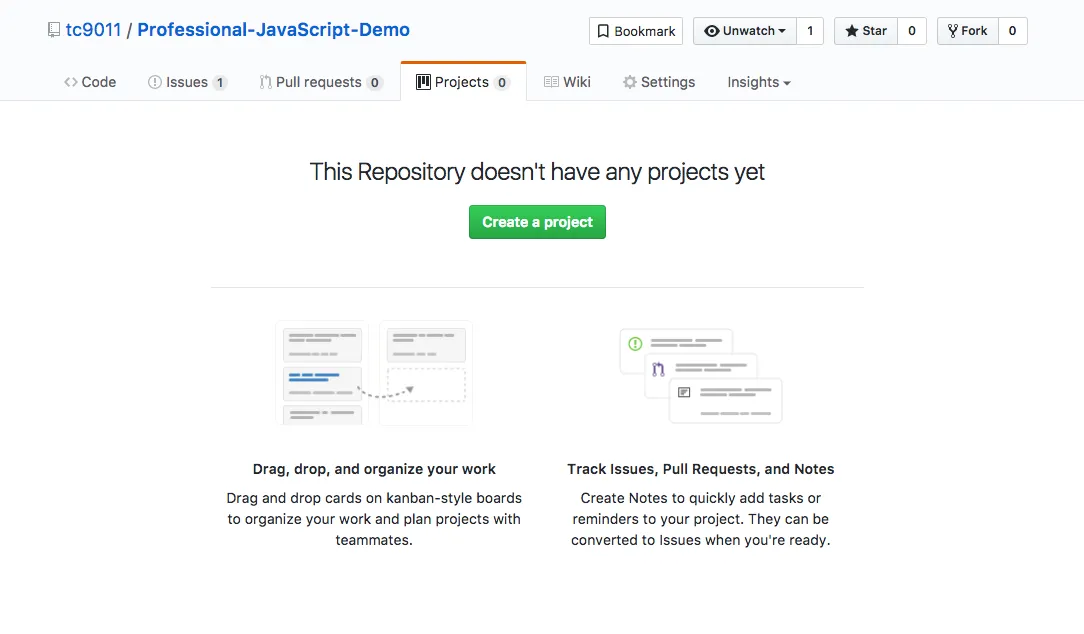Click the Settings gear icon

pyautogui.click(x=629, y=82)
